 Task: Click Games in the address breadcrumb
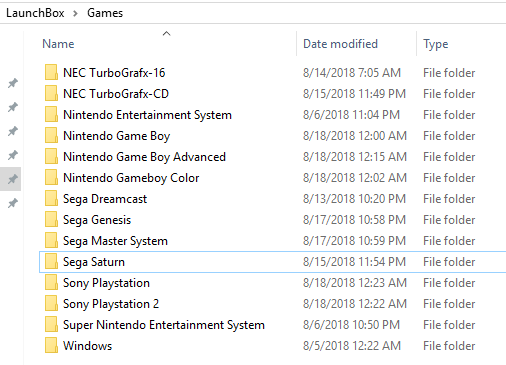pyautogui.click(x=105, y=13)
